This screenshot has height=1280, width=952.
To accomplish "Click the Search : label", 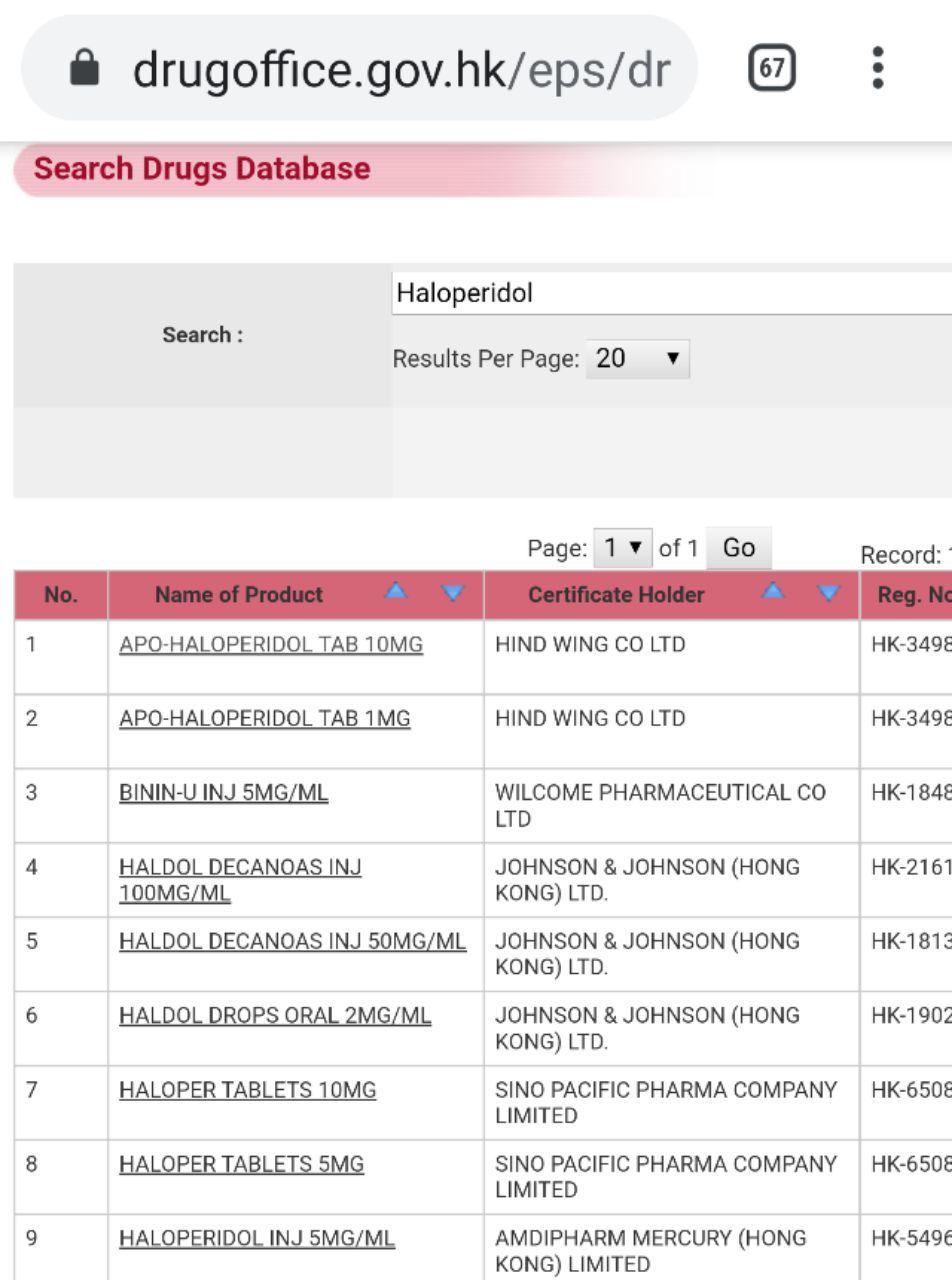I will pyautogui.click(x=203, y=335).
